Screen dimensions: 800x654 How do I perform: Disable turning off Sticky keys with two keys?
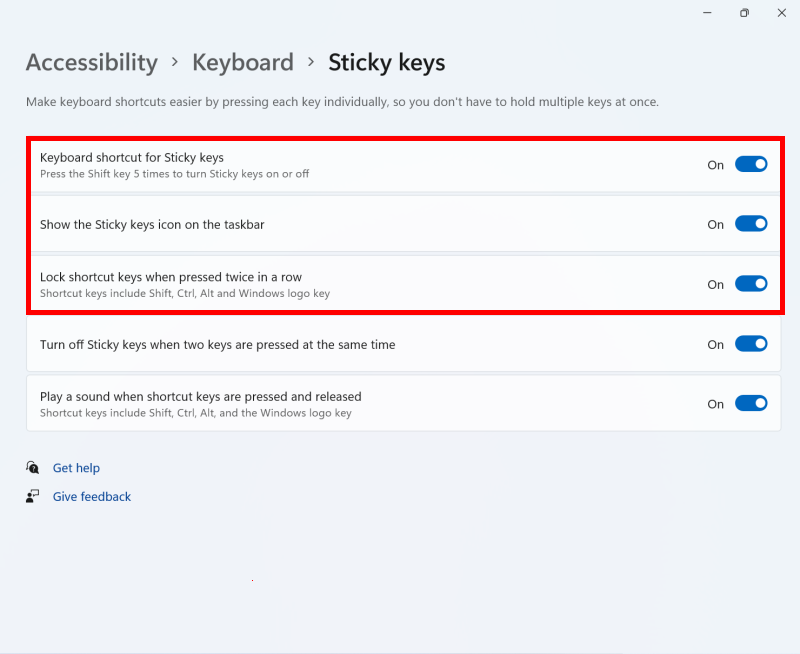pos(751,344)
